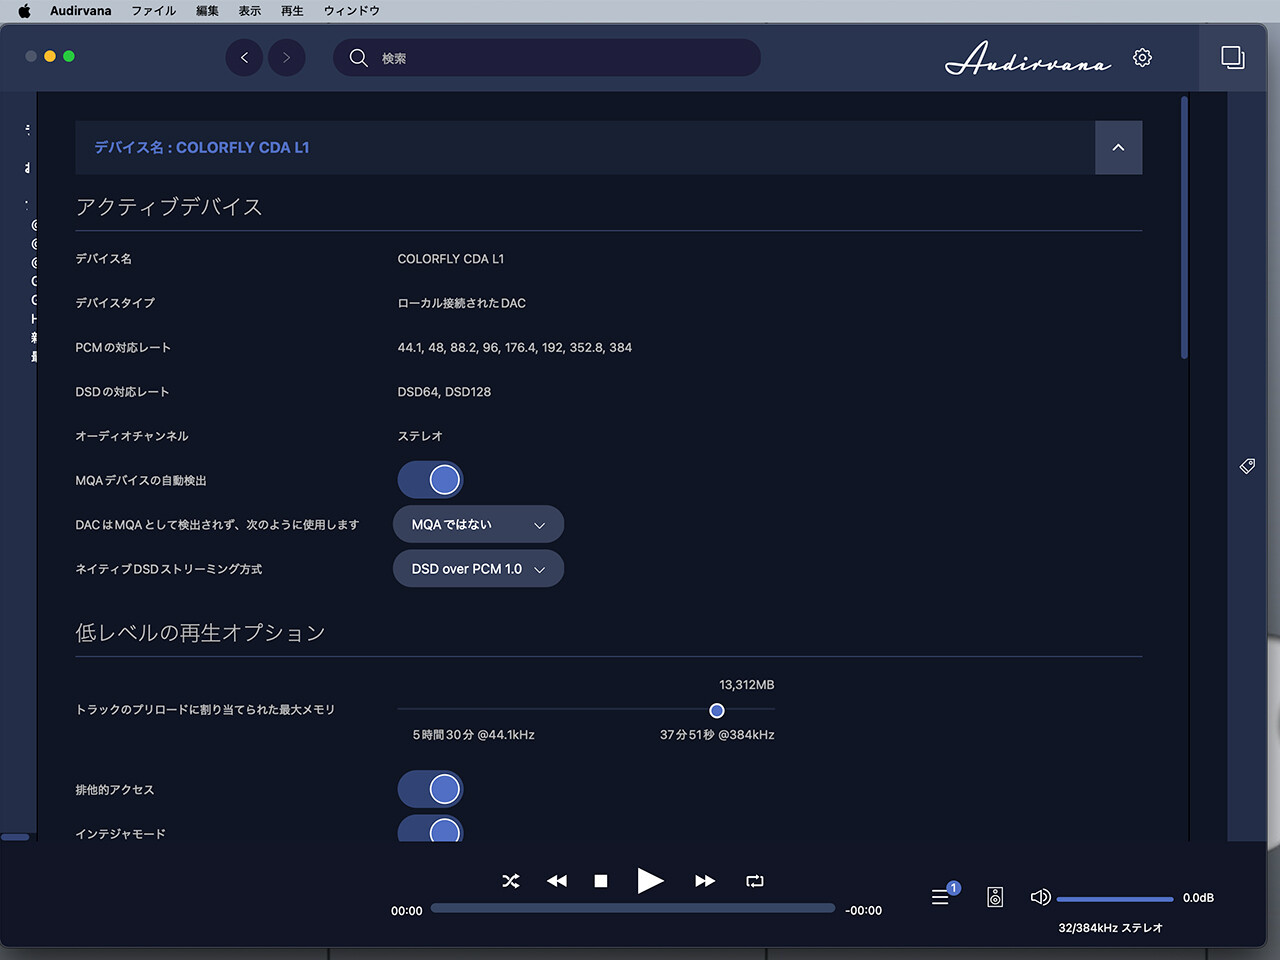Click the Audirvana logo

pos(1028,58)
